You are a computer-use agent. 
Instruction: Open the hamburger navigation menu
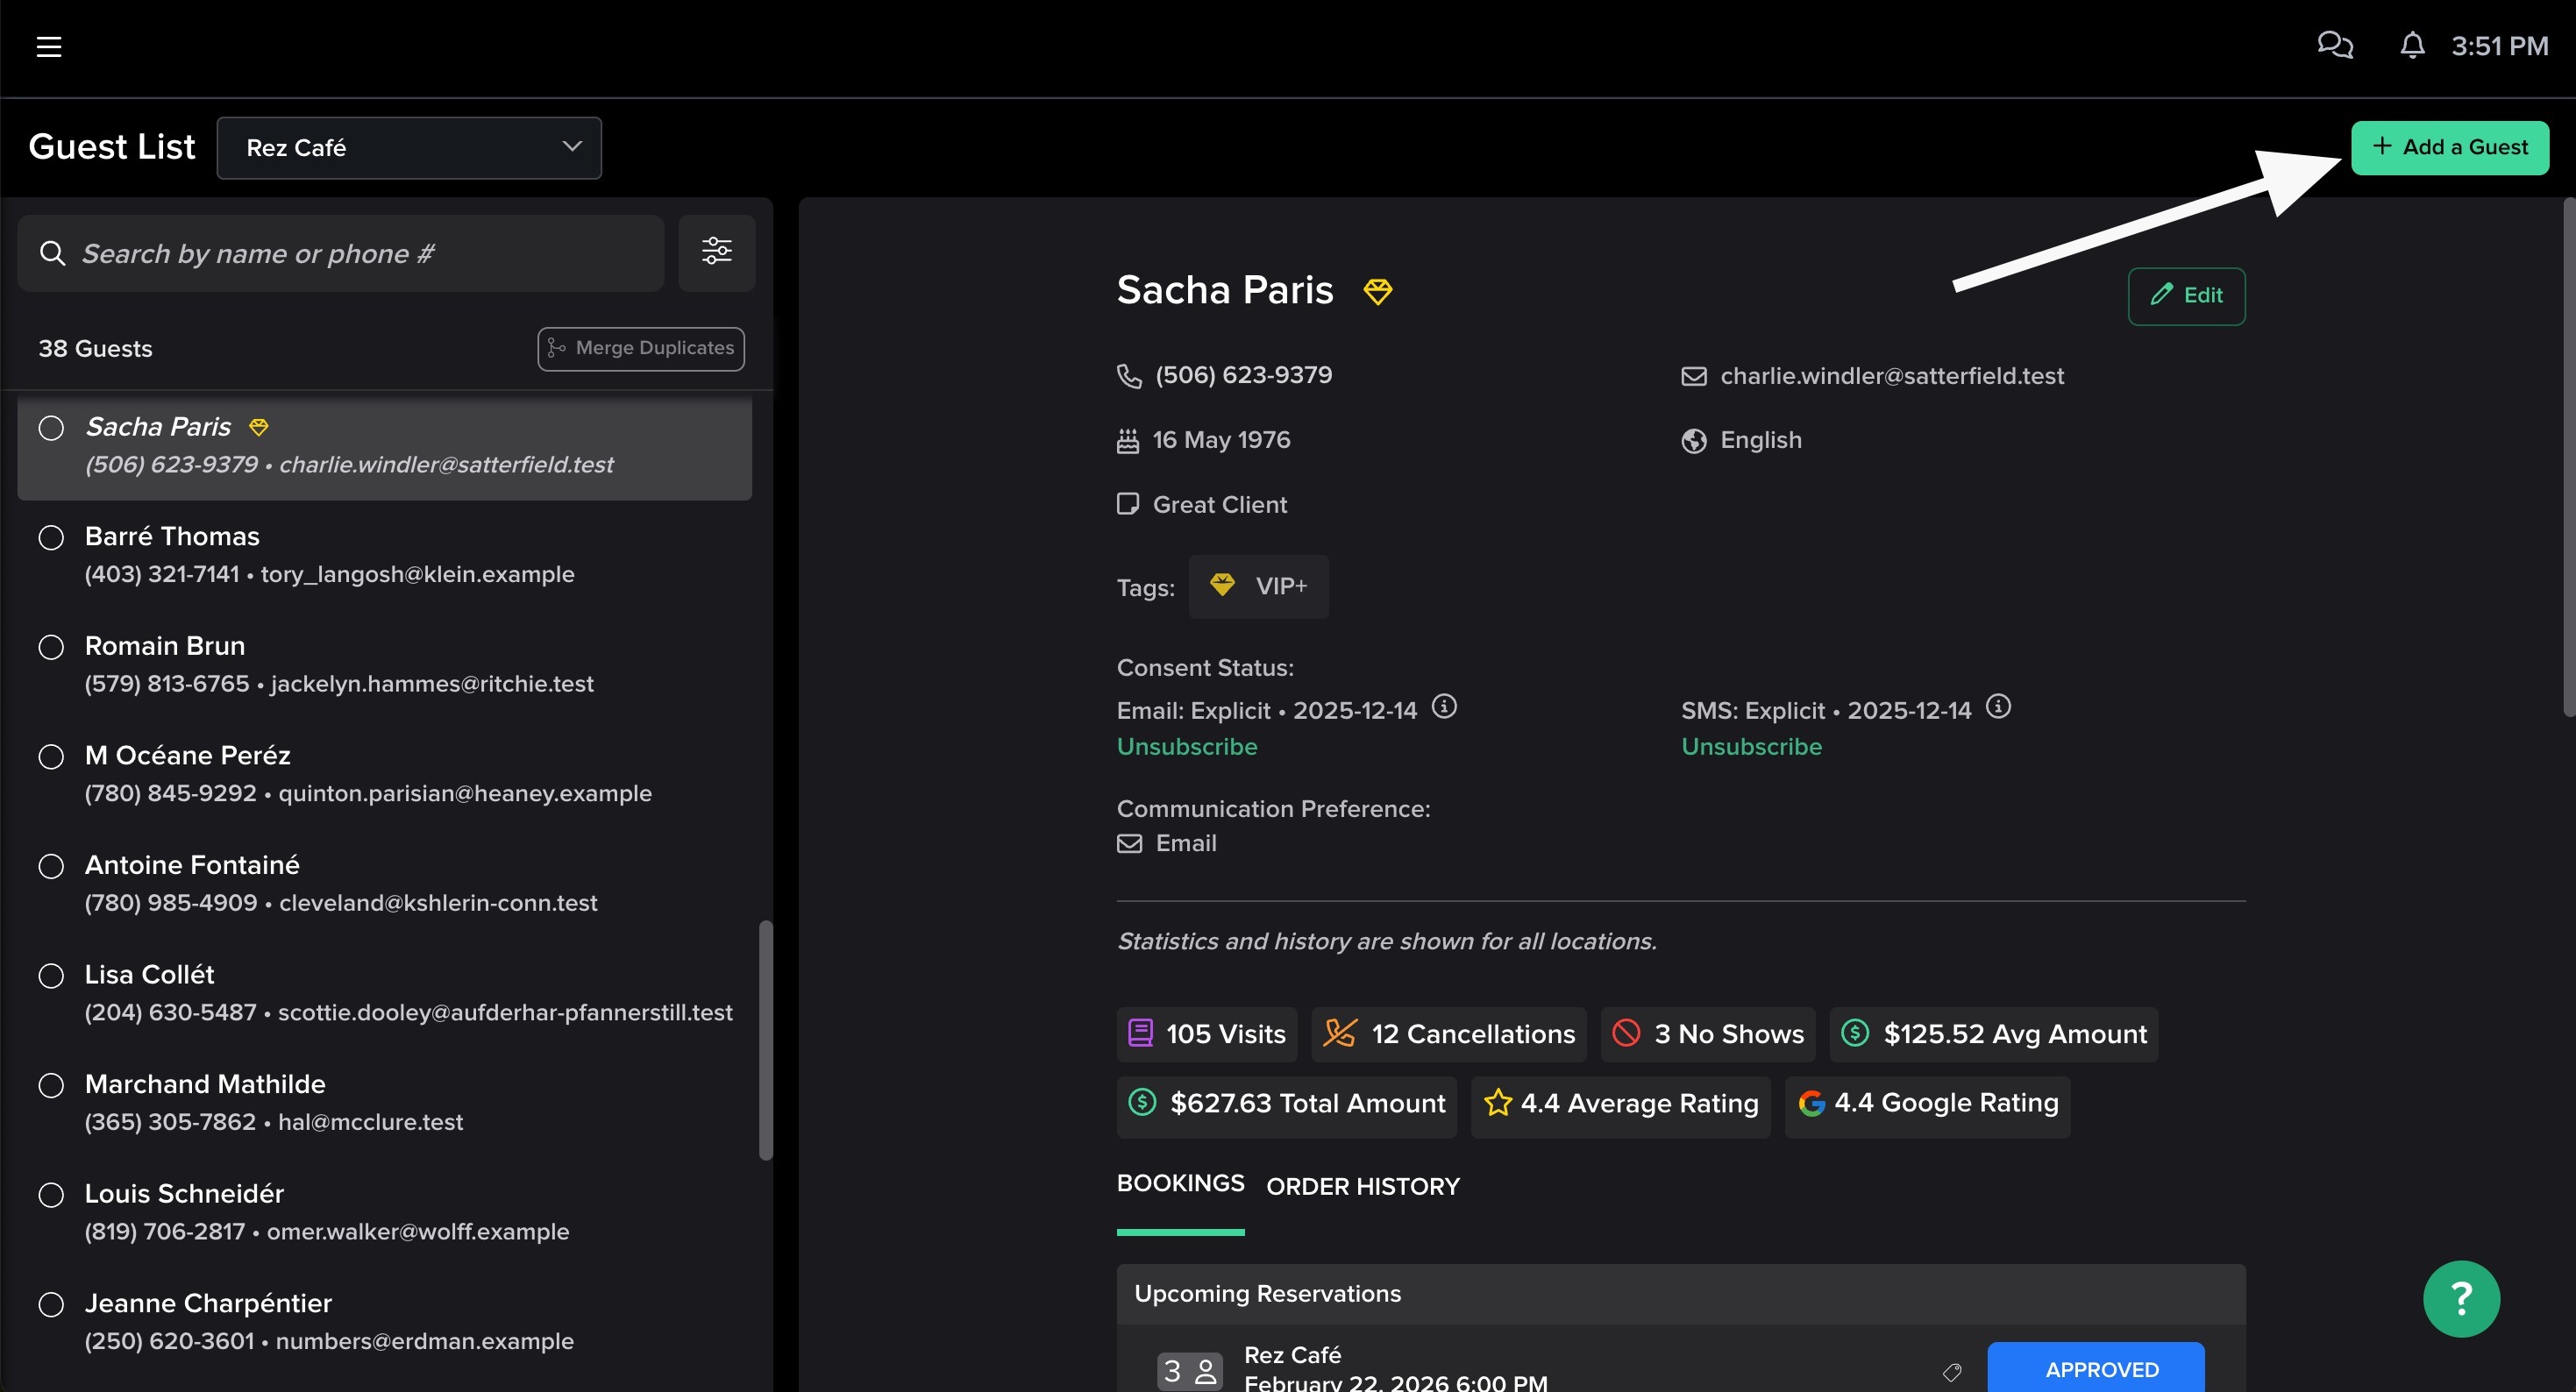pyautogui.click(x=49, y=47)
